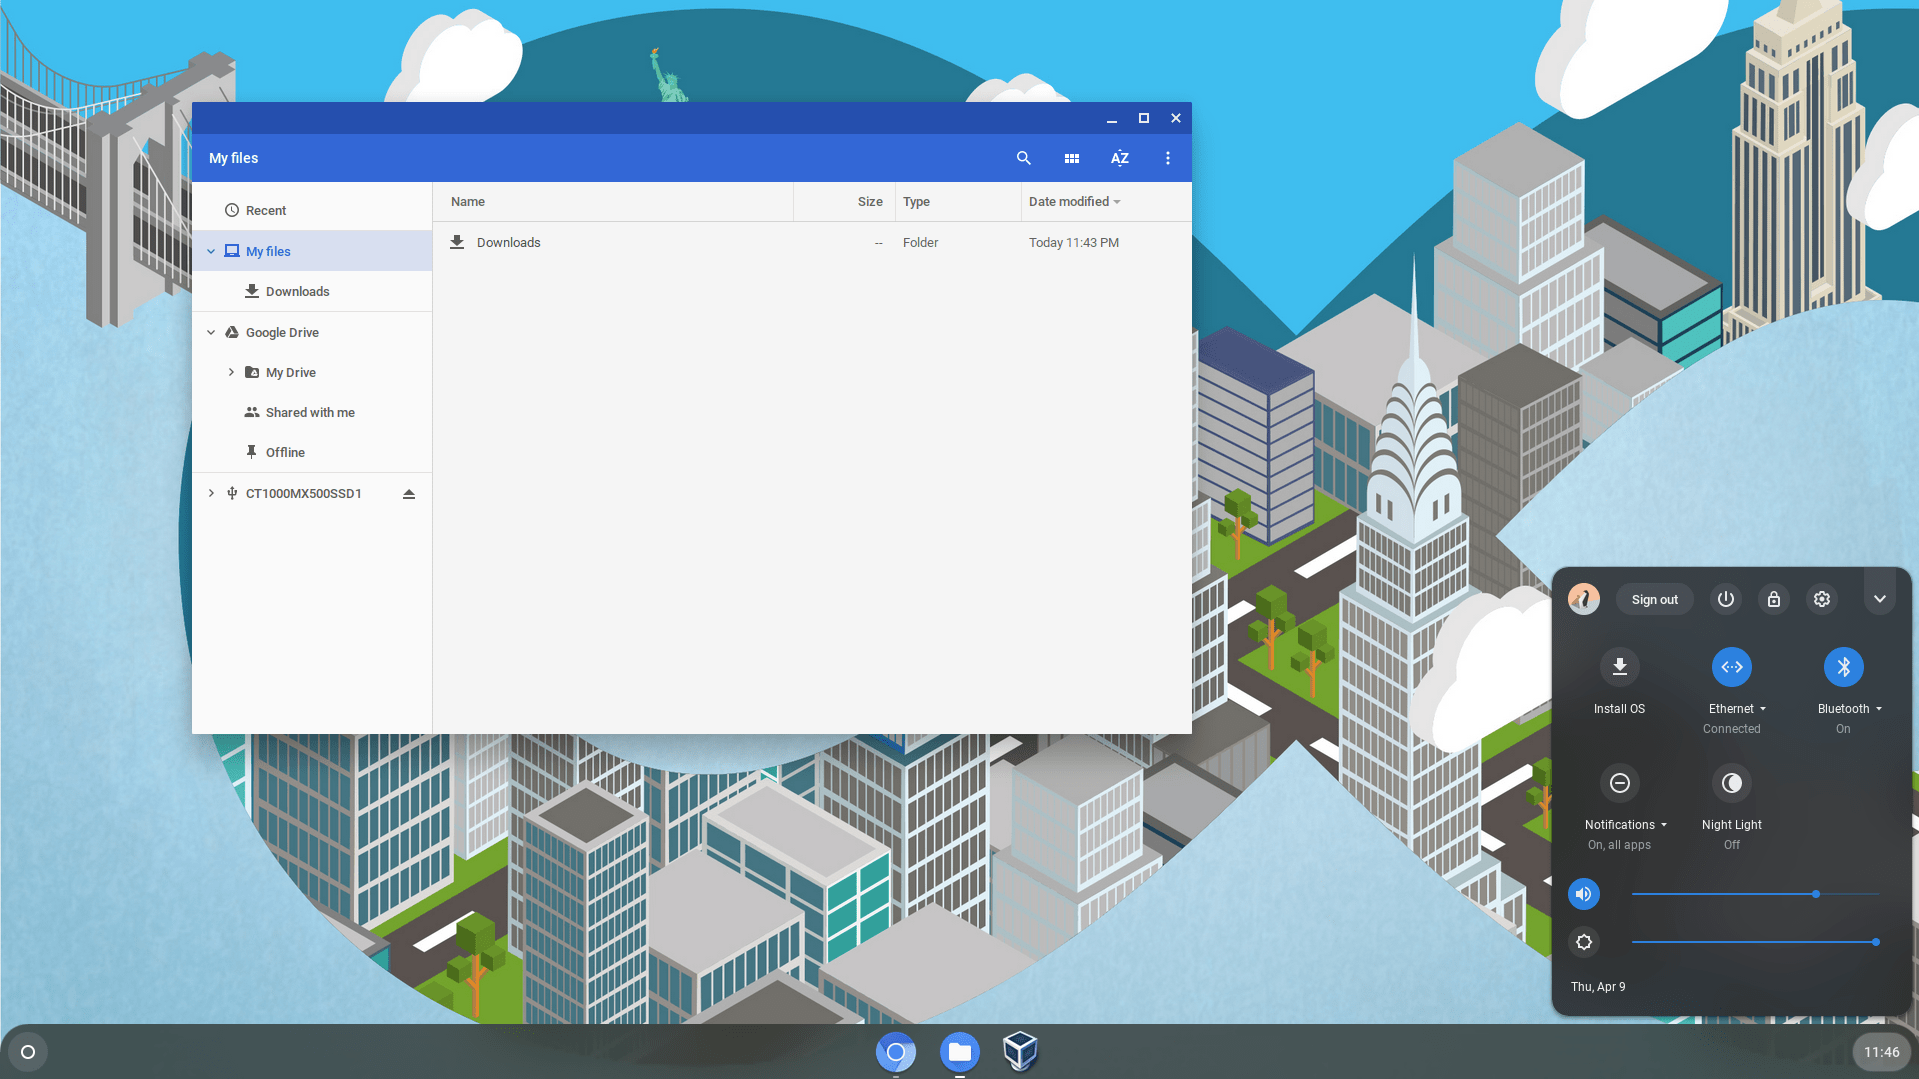This screenshot has width=1919, height=1079.
Task: Toggle Do Not Disturb notifications button
Action: [x=1619, y=783]
